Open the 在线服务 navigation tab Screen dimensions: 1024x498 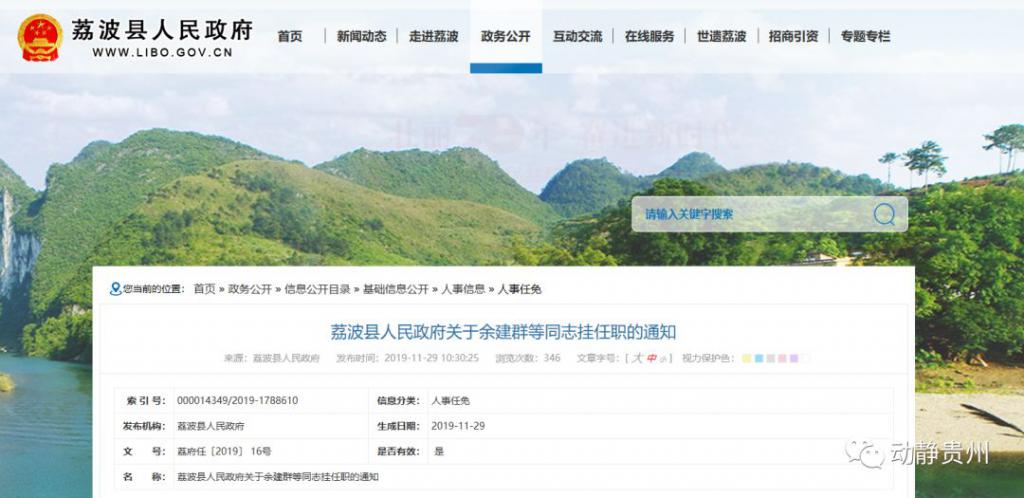[649, 37]
